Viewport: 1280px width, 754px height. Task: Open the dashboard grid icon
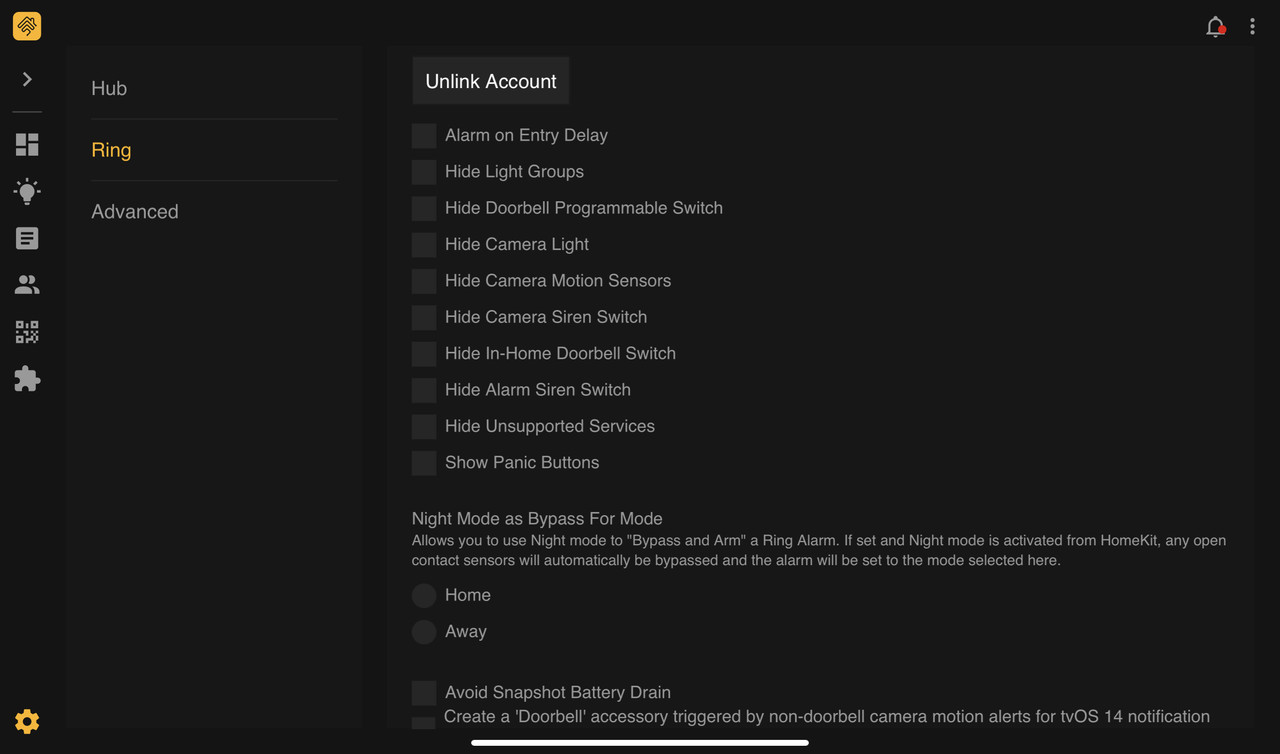click(x=27, y=145)
